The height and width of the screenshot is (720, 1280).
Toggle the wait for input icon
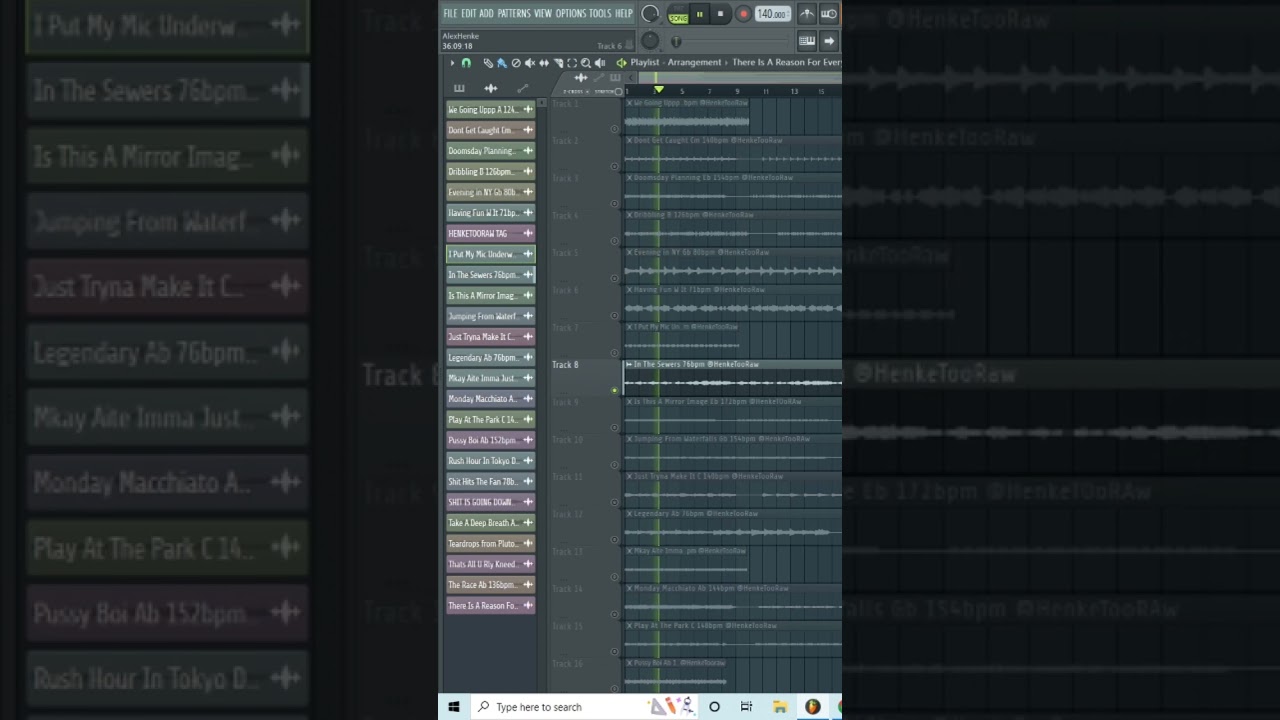829,14
